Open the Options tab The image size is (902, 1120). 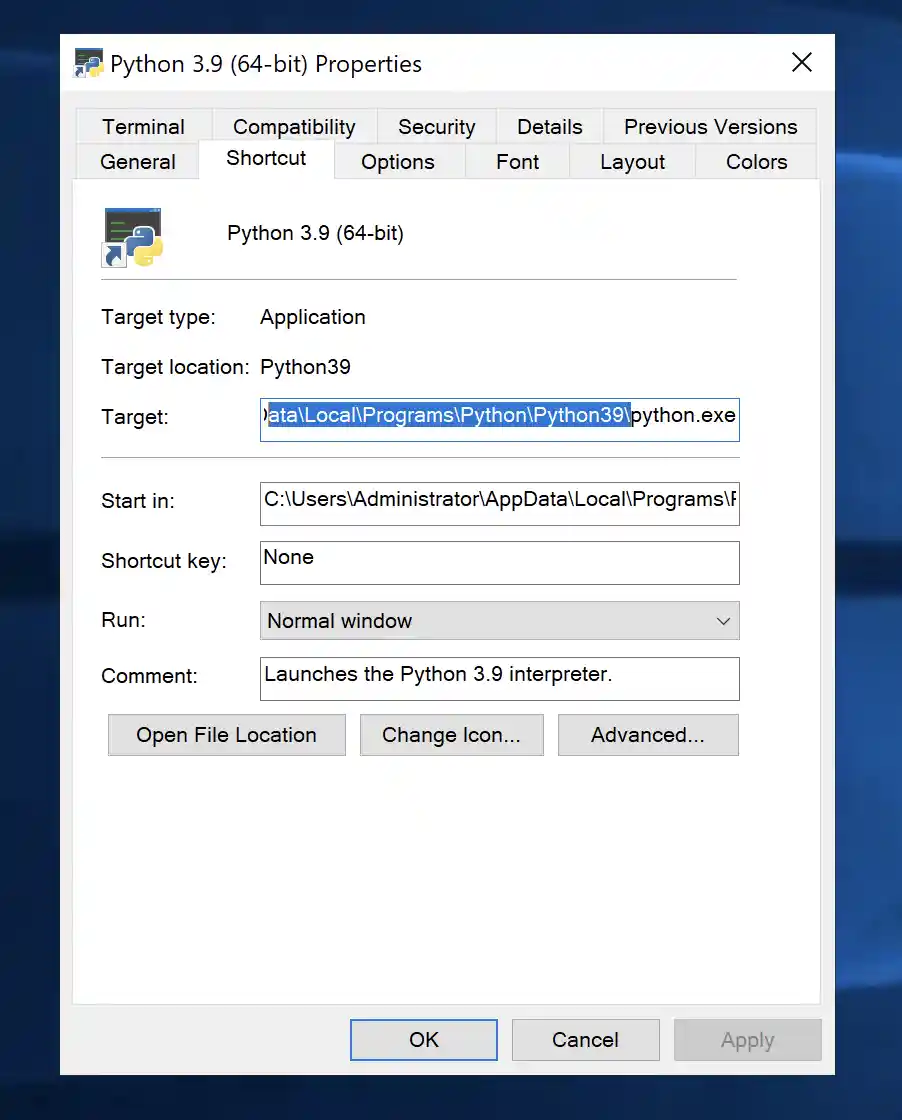398,162
